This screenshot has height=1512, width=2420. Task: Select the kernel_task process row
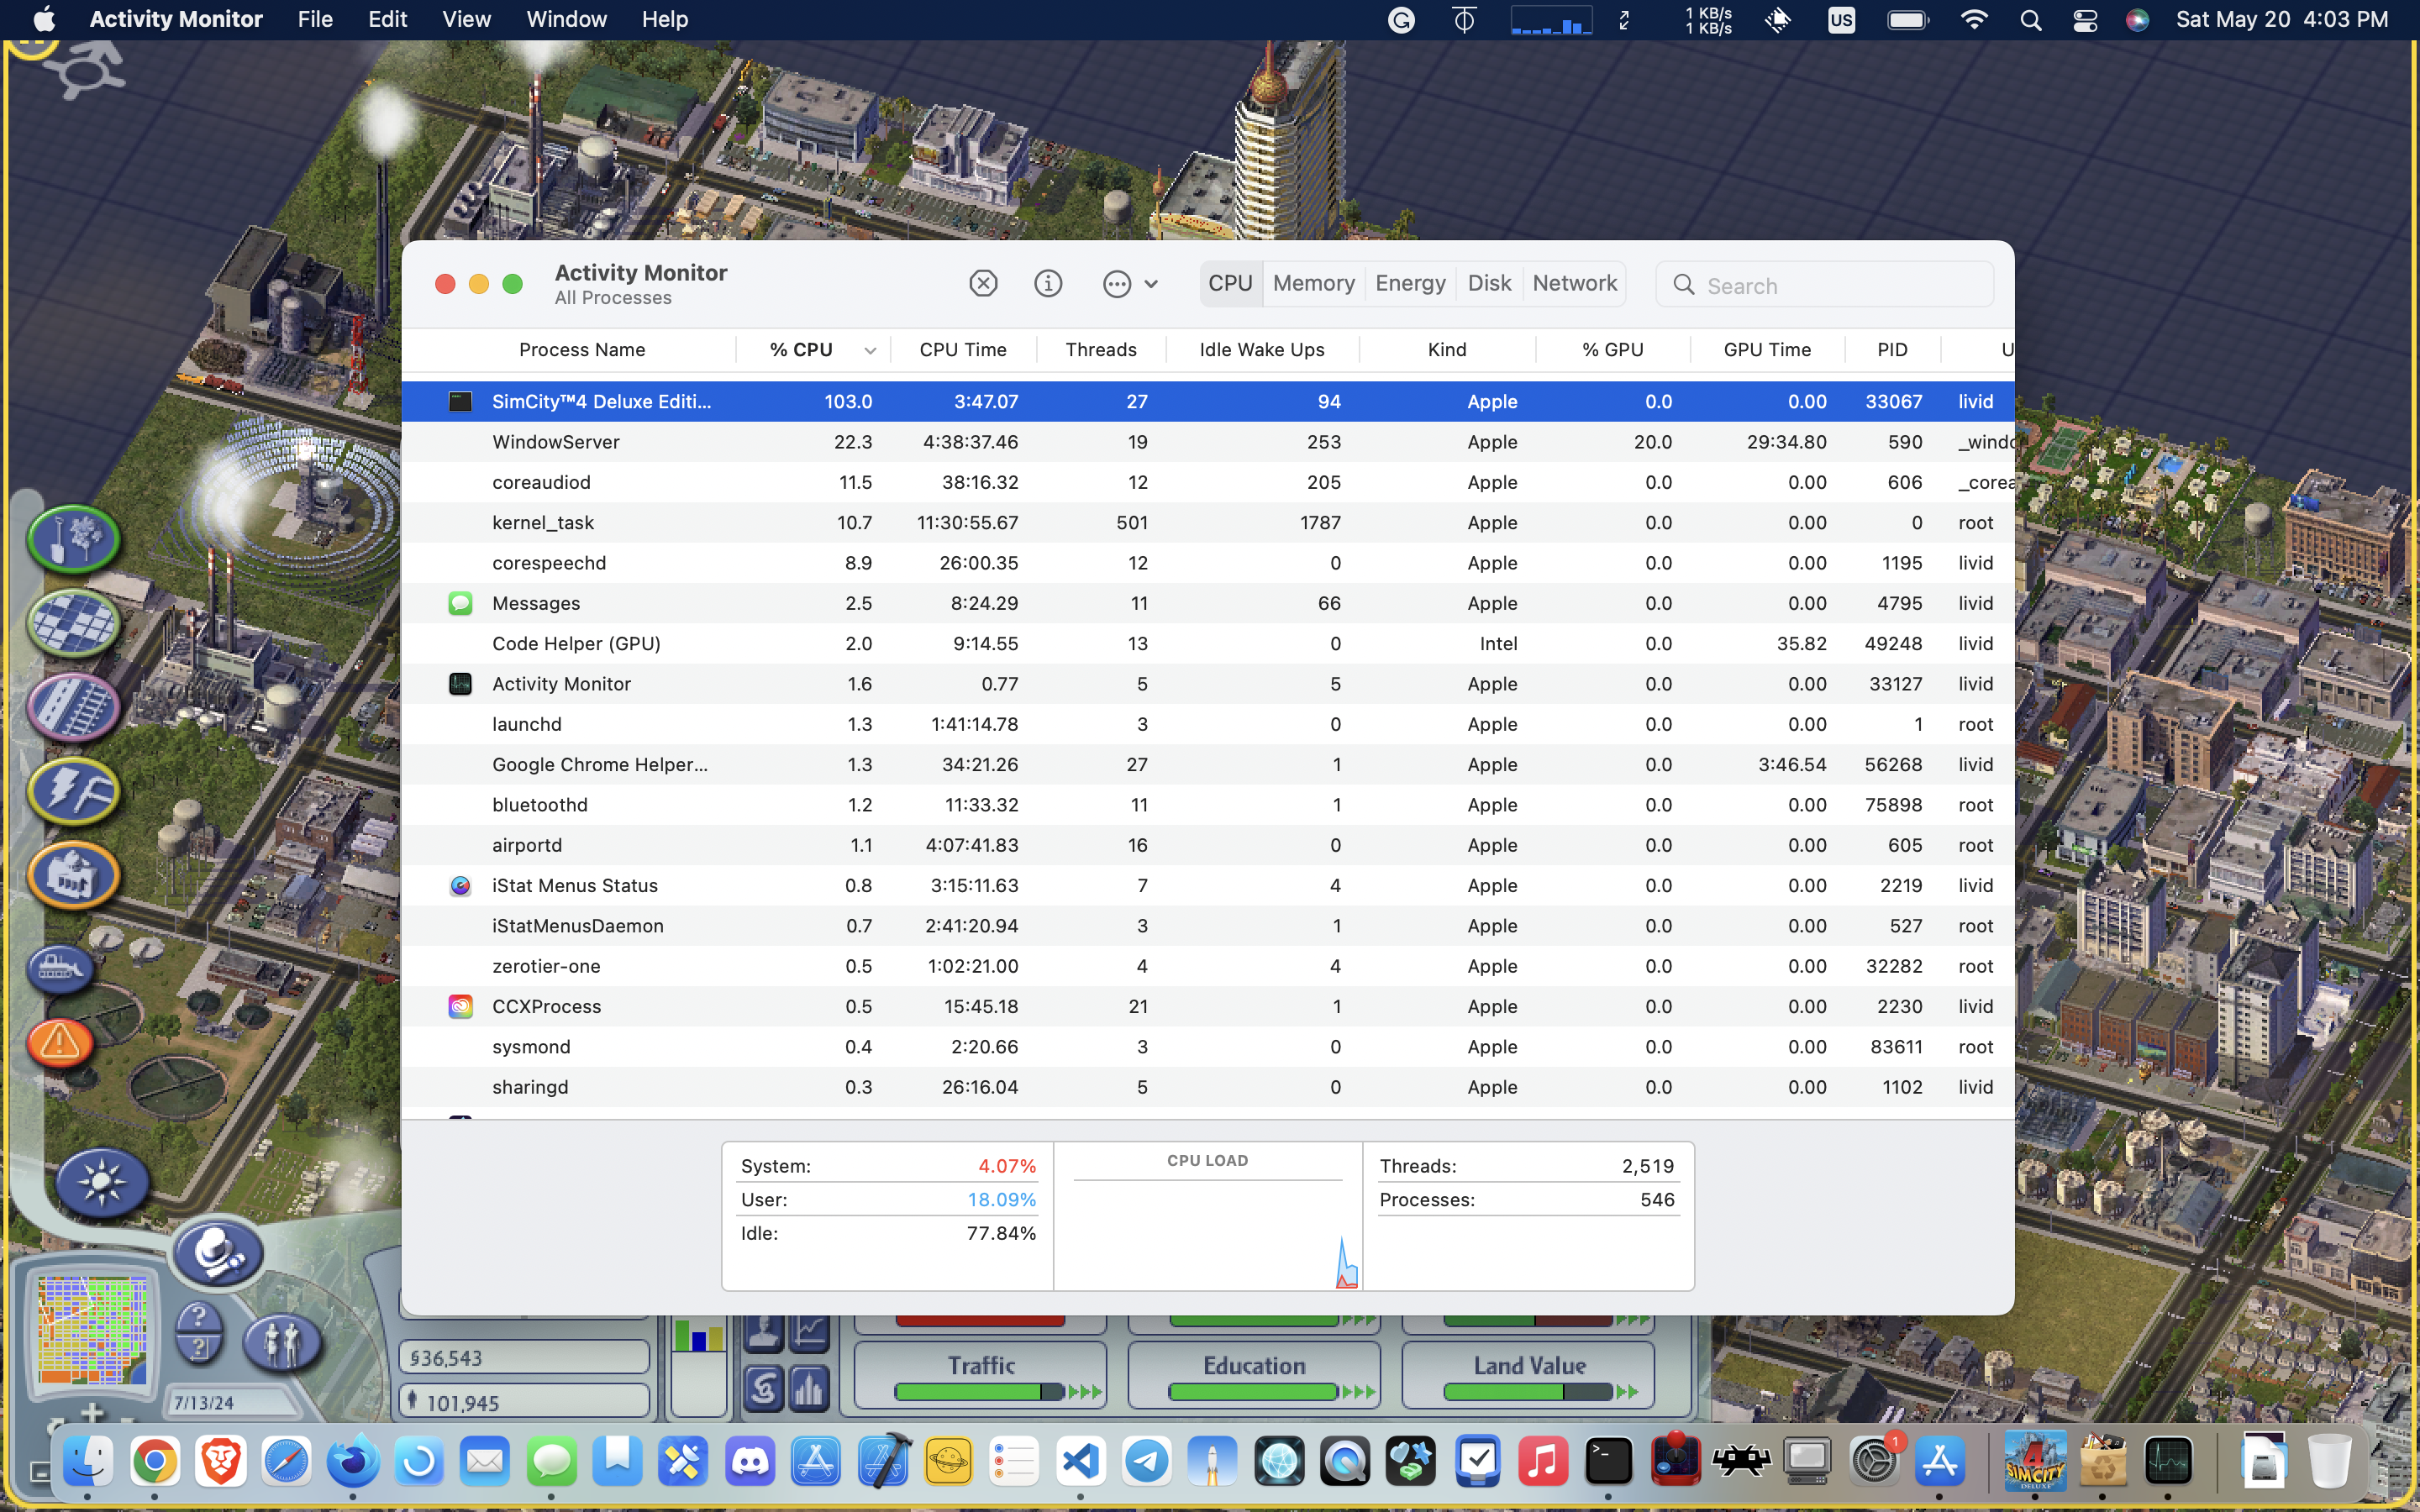1208,523
